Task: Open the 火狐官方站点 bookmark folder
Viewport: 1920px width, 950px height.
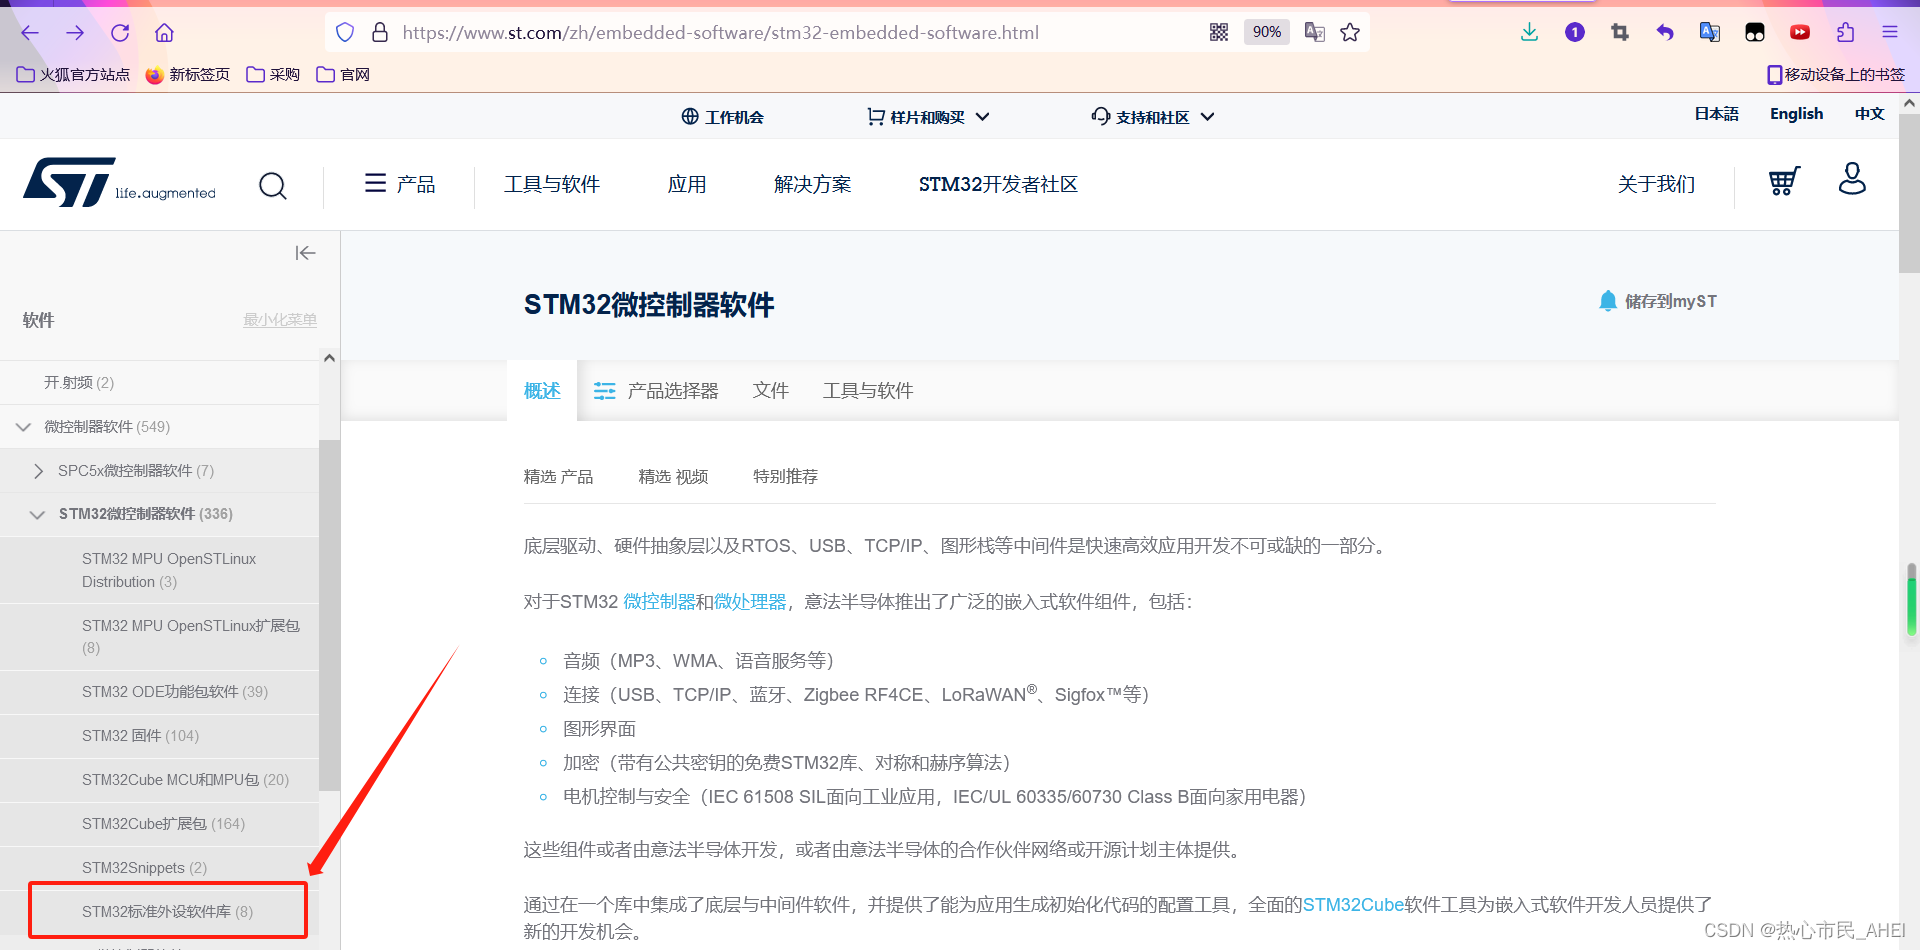Action: pyautogui.click(x=74, y=75)
